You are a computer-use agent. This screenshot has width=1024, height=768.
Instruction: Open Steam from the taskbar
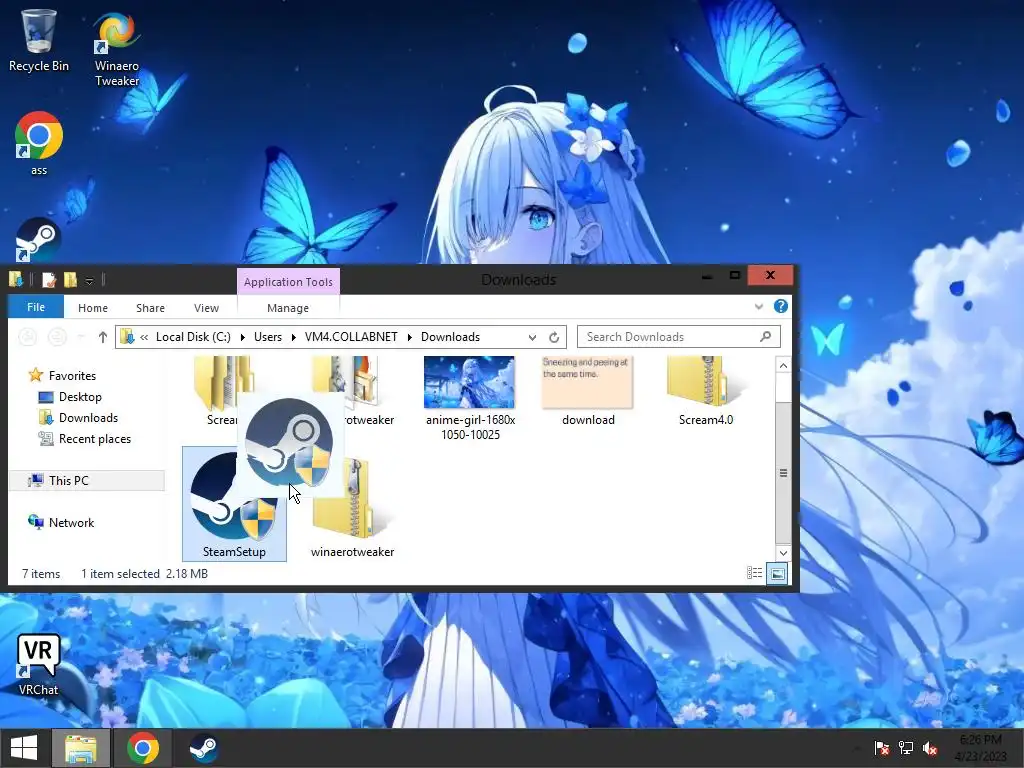(x=203, y=748)
